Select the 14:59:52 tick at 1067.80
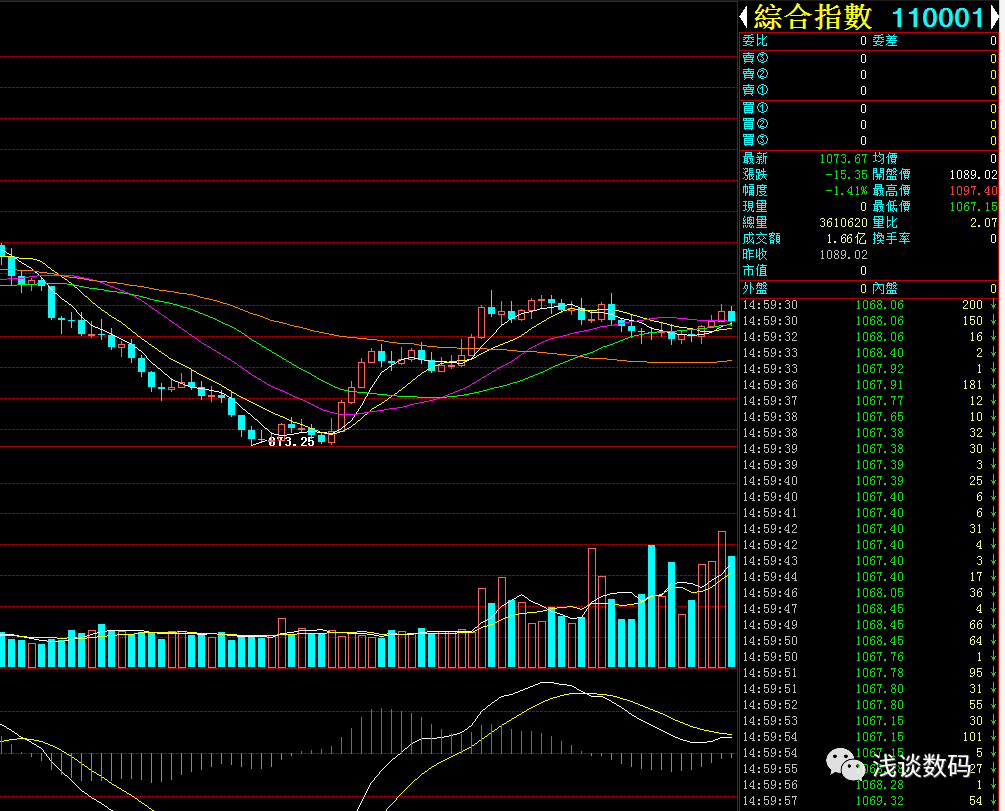This screenshot has height=811, width=1005. (869, 705)
